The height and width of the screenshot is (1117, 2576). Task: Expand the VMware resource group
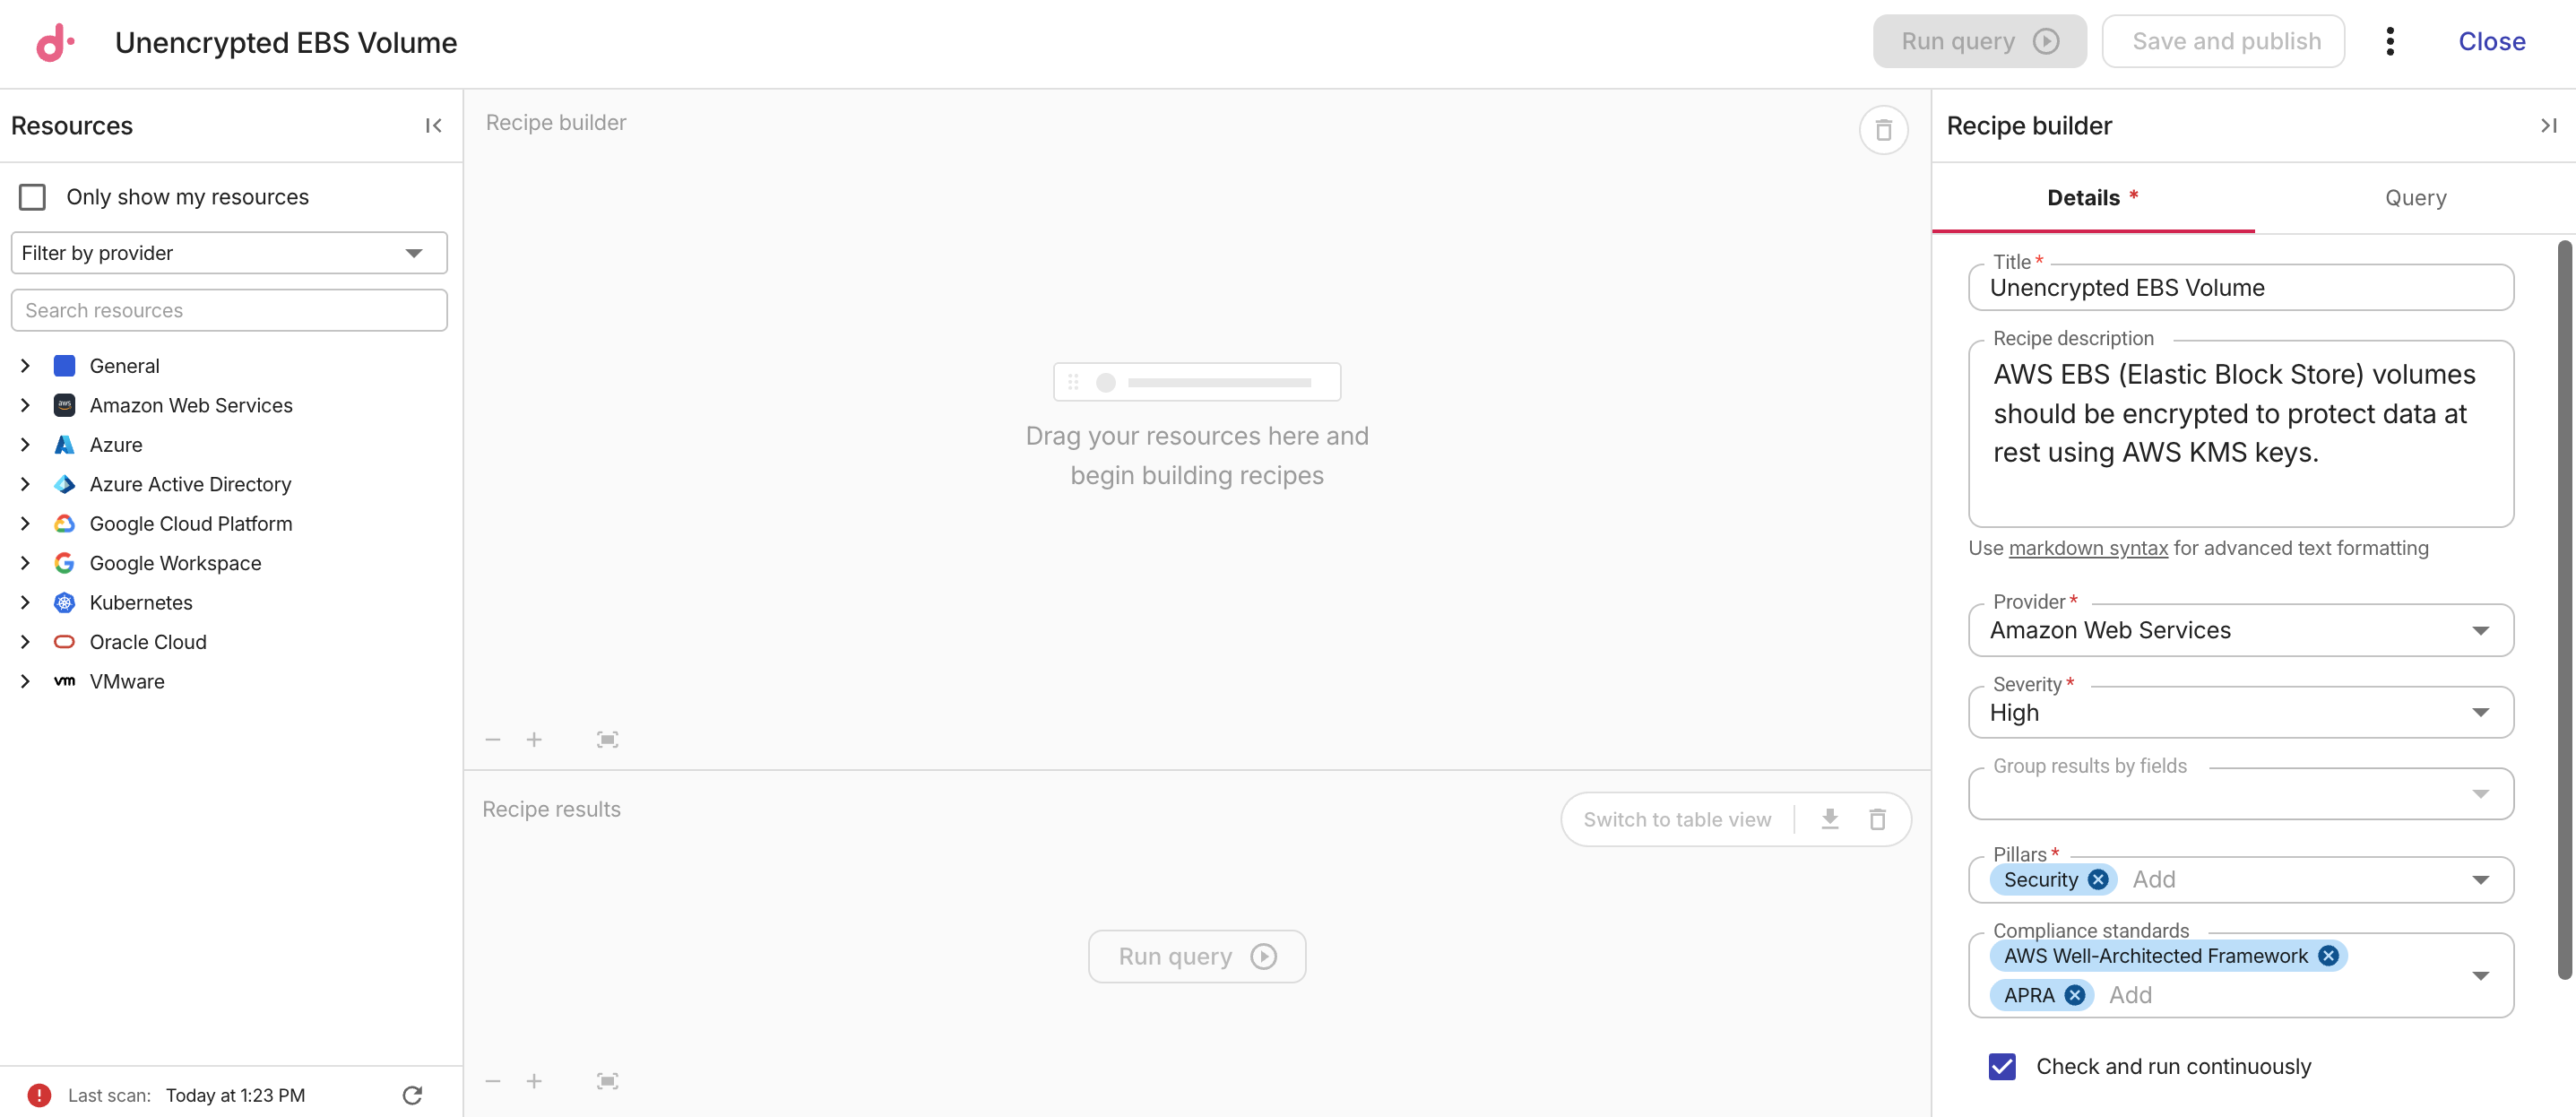pyautogui.click(x=25, y=681)
